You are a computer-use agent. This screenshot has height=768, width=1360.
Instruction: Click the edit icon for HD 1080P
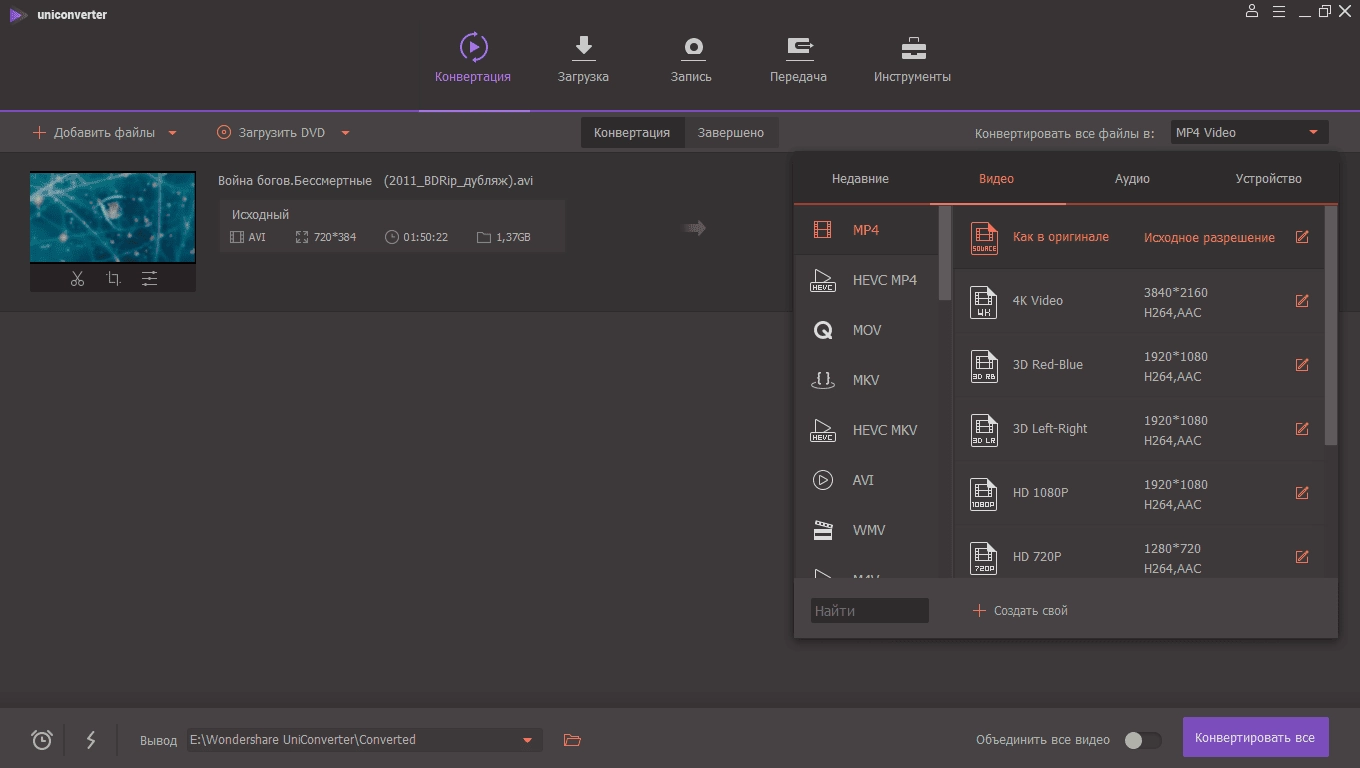pyautogui.click(x=1302, y=493)
